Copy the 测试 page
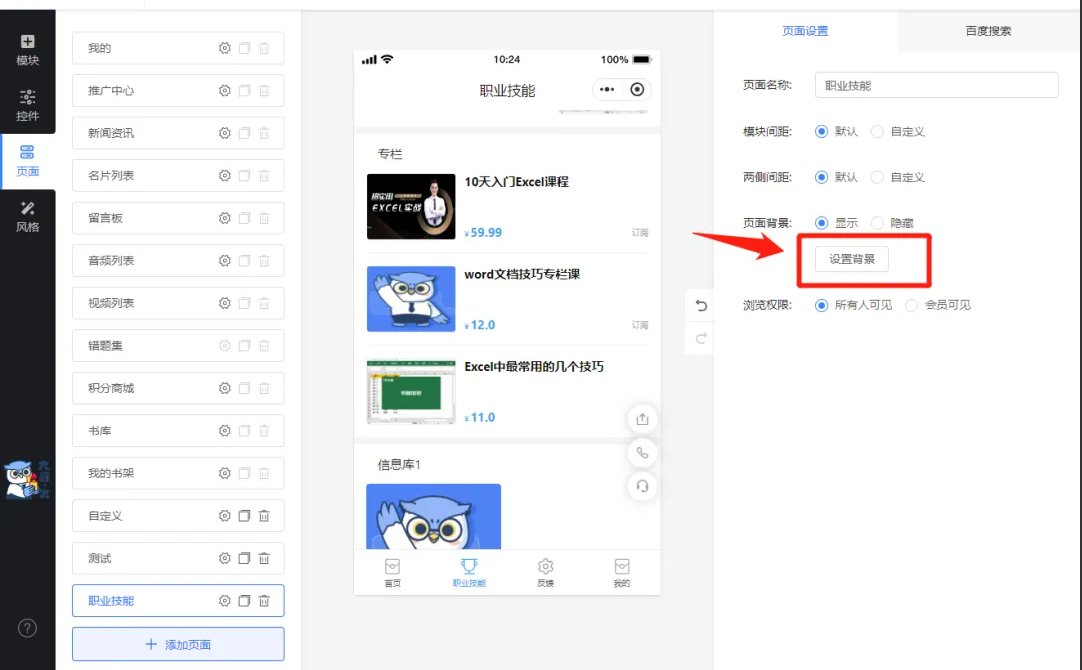Viewport: 1082px width, 670px height. click(x=244, y=558)
